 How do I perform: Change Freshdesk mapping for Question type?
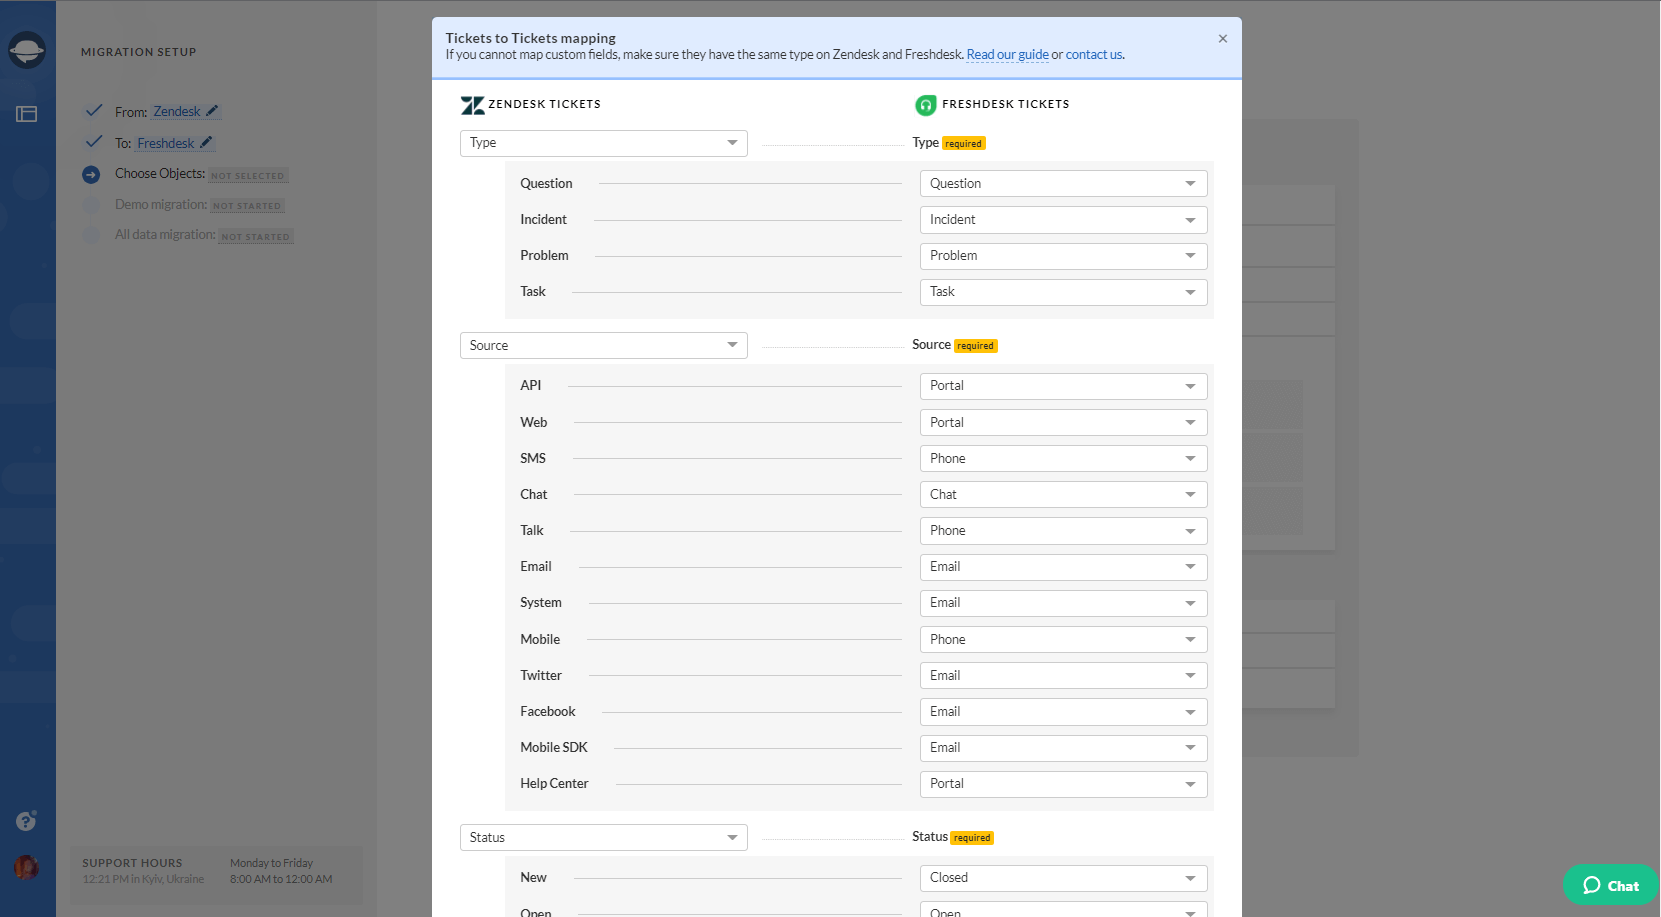(1064, 183)
